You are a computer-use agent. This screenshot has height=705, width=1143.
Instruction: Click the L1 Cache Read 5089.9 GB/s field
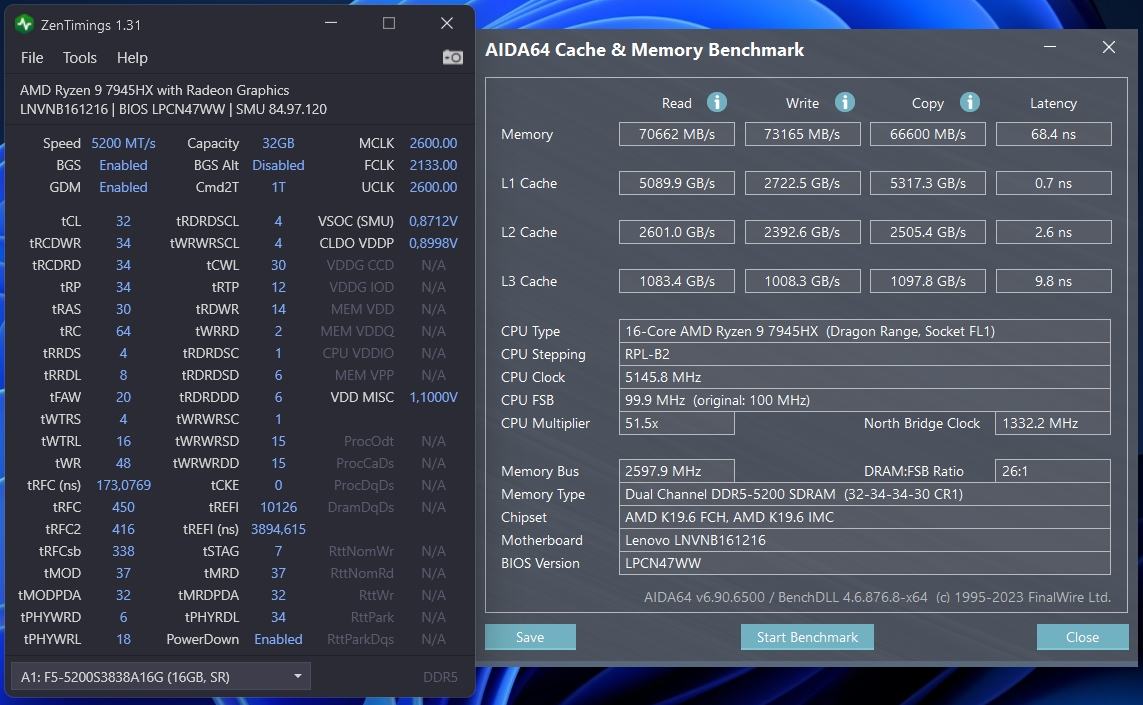(676, 183)
